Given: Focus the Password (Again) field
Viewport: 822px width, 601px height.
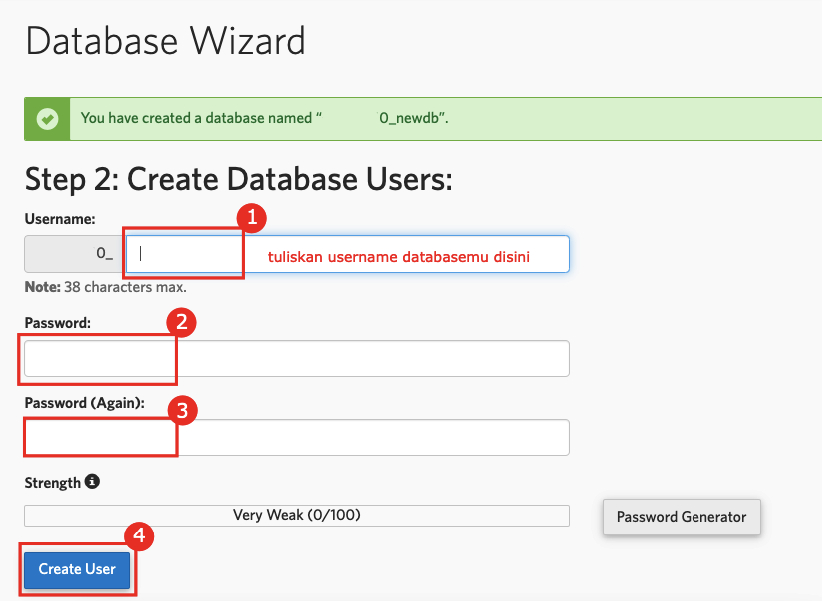Looking at the screenshot, I should coord(297,437).
